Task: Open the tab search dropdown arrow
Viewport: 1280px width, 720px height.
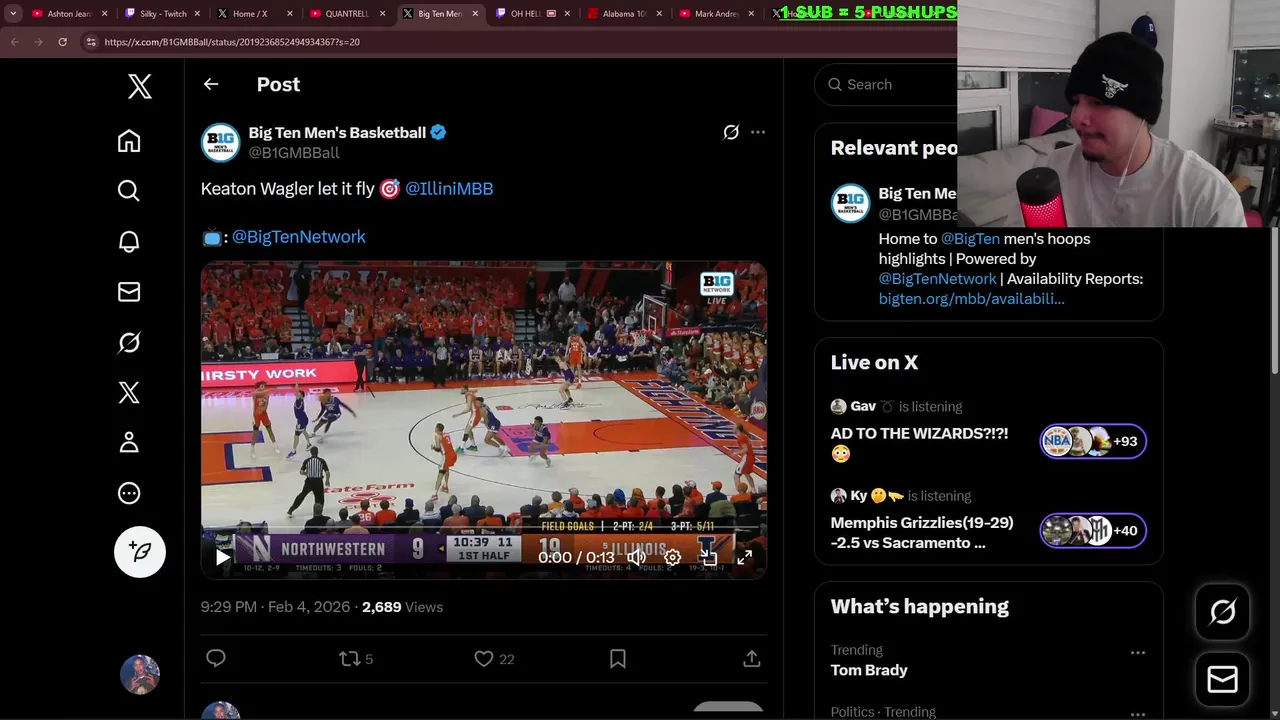Action: 13,14
